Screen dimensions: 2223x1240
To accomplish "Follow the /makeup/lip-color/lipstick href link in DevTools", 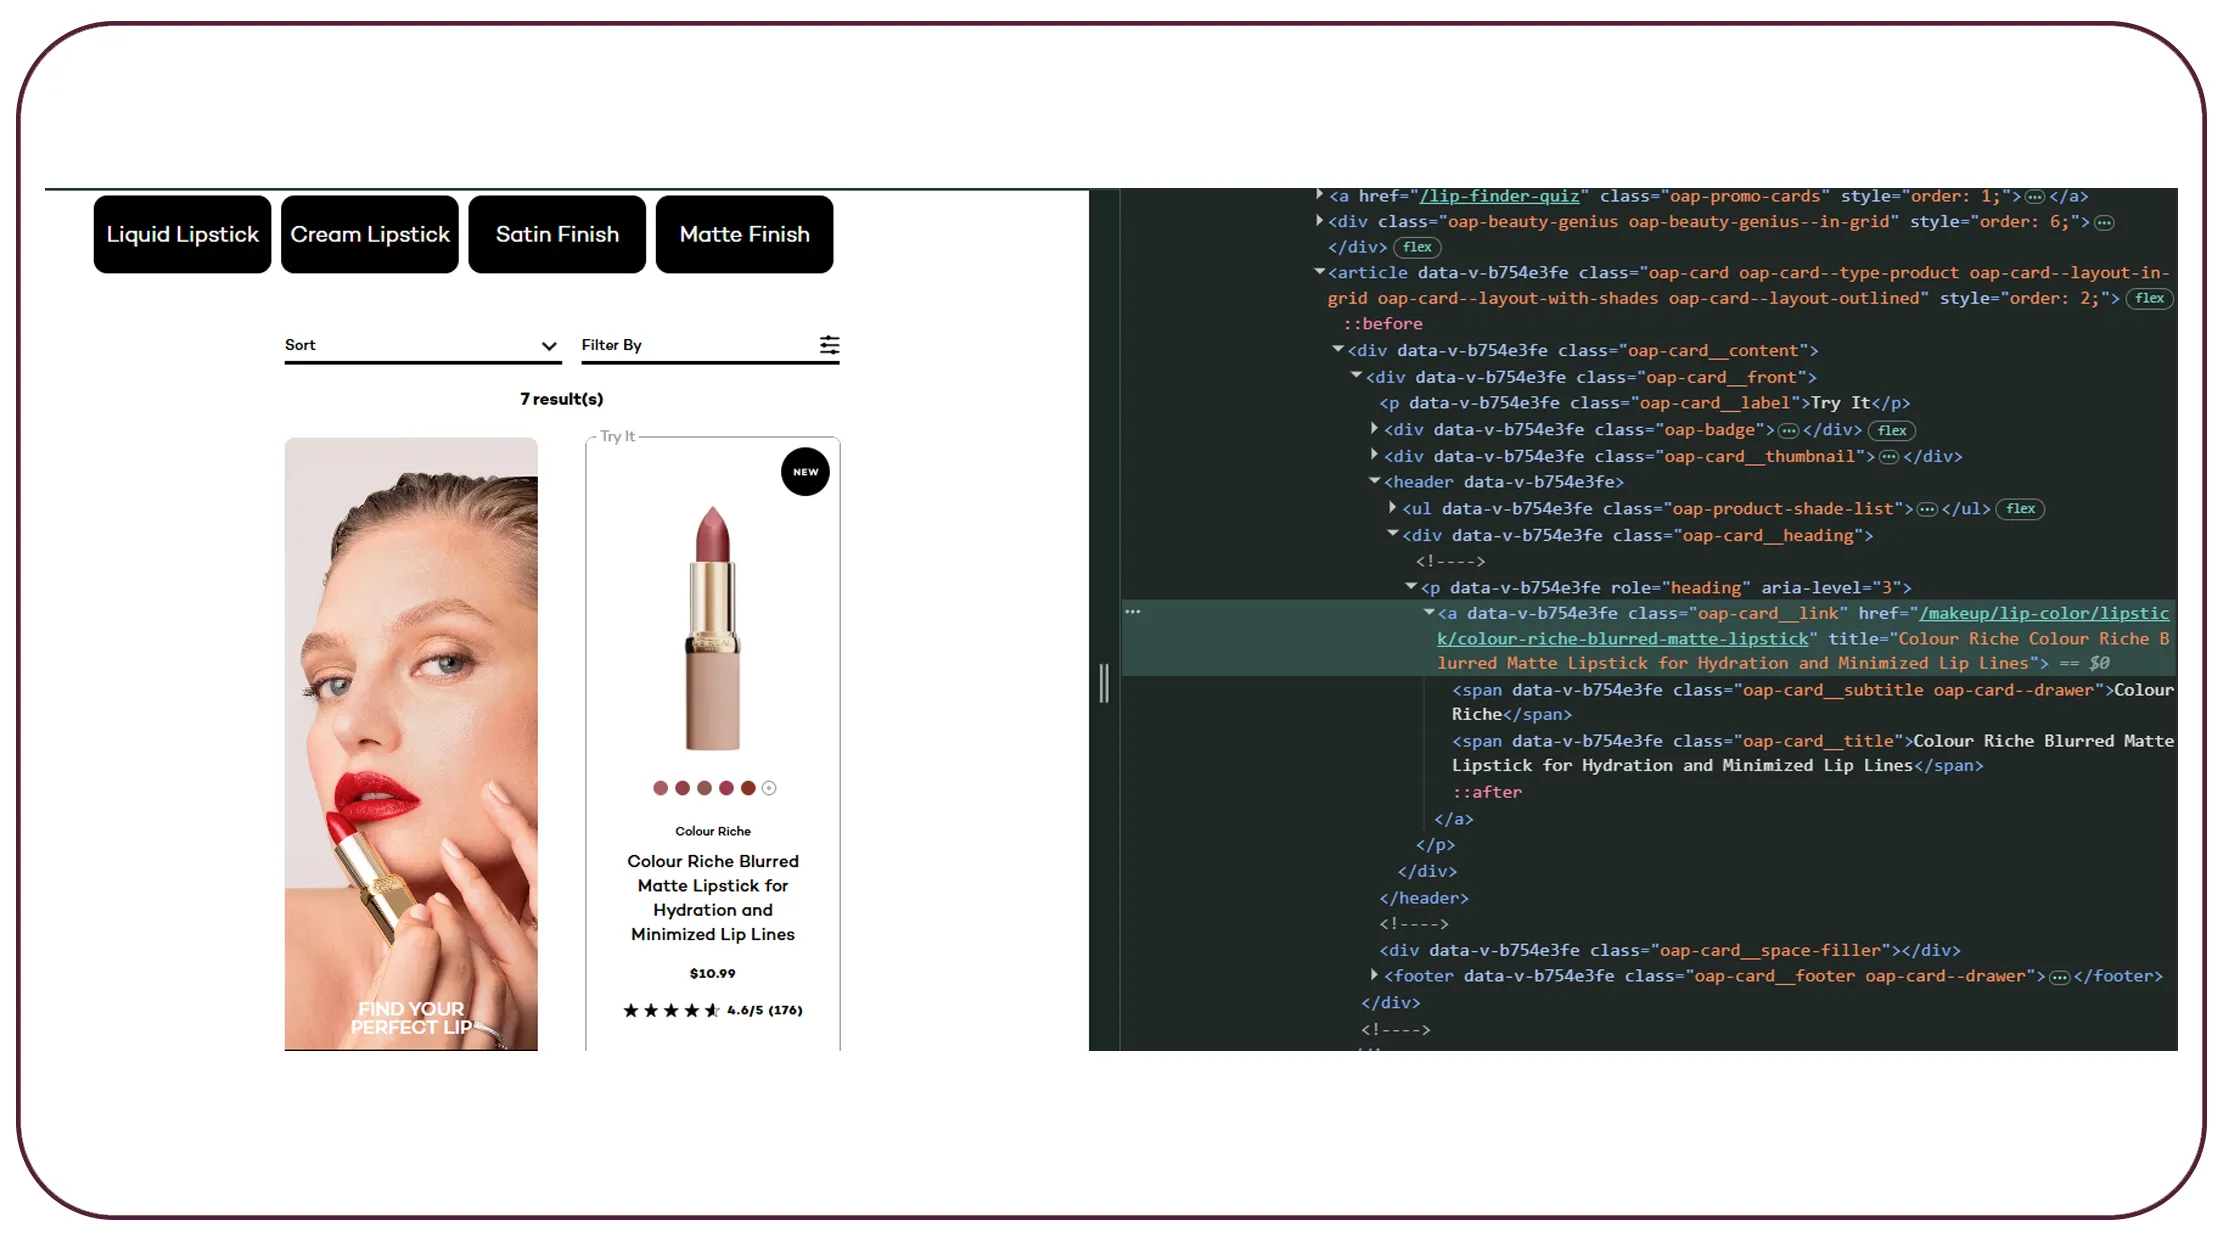I will click(x=1803, y=626).
